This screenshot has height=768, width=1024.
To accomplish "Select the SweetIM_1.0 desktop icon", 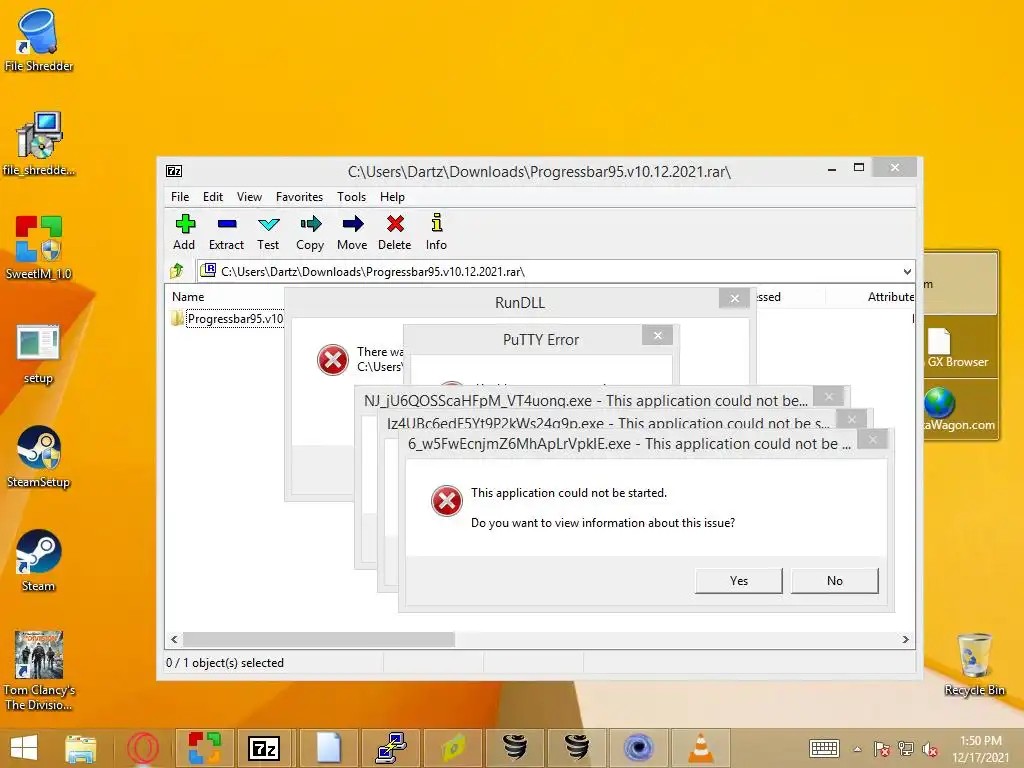I will (39, 248).
